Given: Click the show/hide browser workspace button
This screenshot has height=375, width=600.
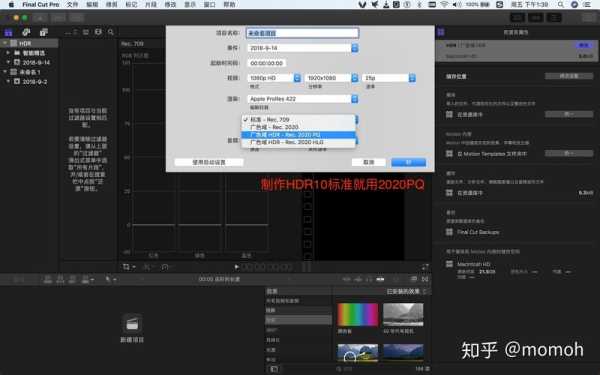Looking at the screenshot, I should click(x=517, y=18).
